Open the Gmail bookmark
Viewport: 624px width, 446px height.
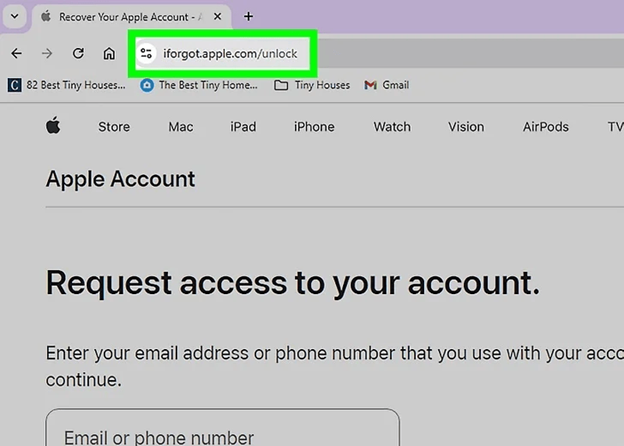pyautogui.click(x=386, y=85)
